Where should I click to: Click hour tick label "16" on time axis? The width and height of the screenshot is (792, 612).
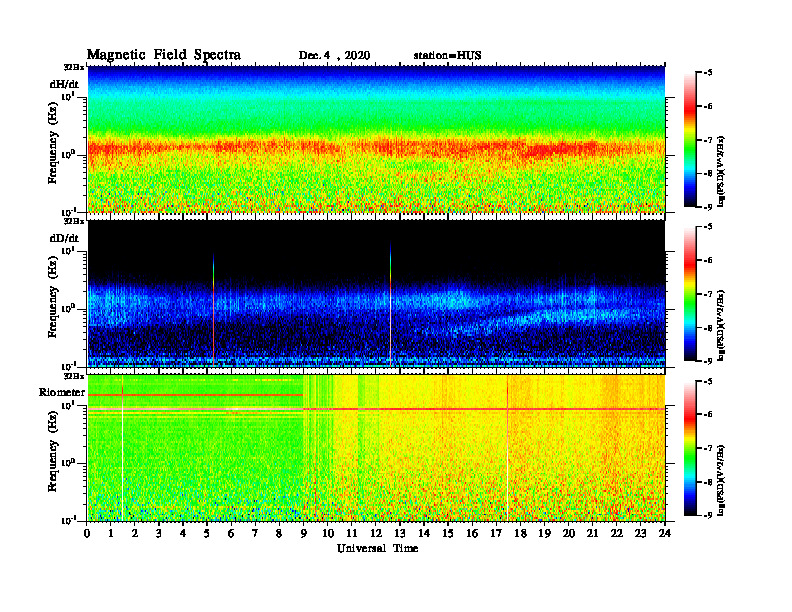coord(472,534)
